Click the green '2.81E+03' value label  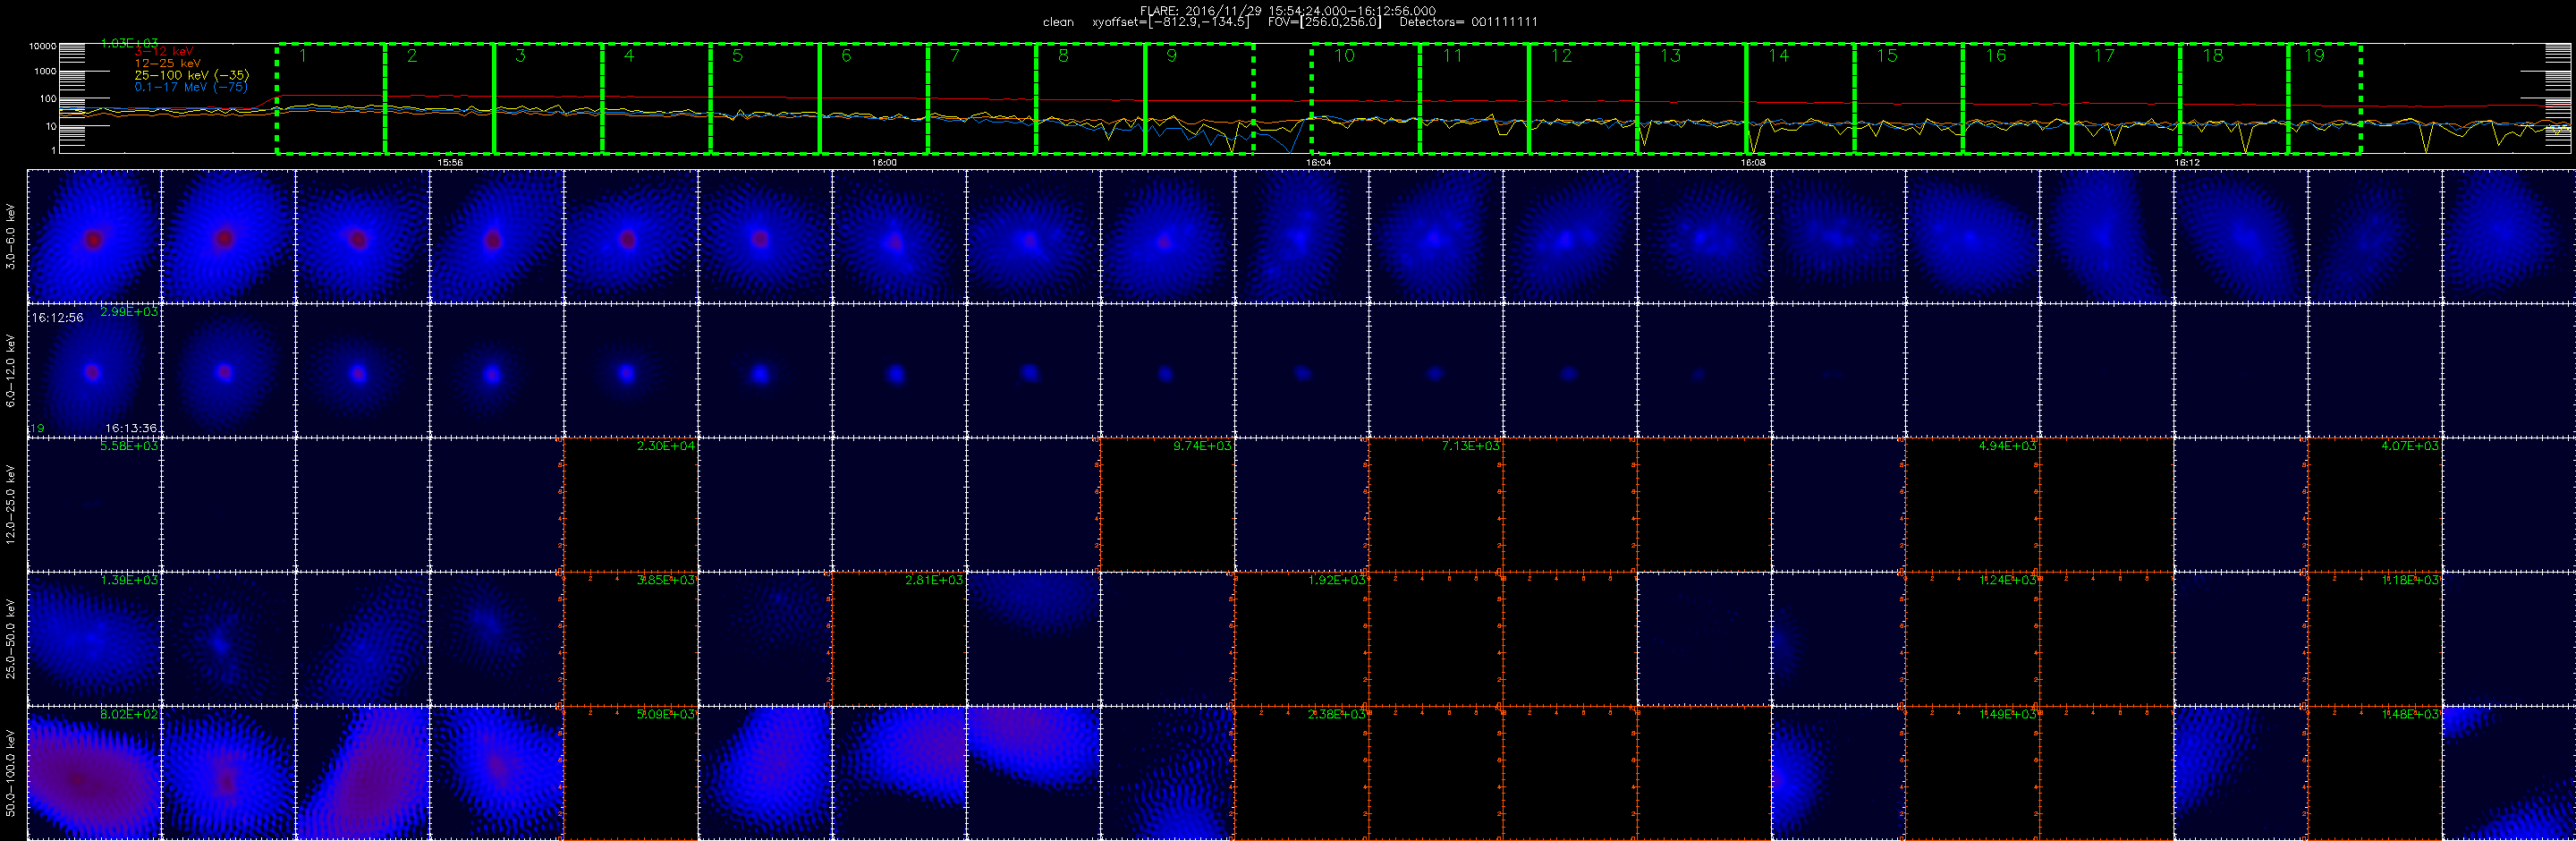pyautogui.click(x=934, y=580)
